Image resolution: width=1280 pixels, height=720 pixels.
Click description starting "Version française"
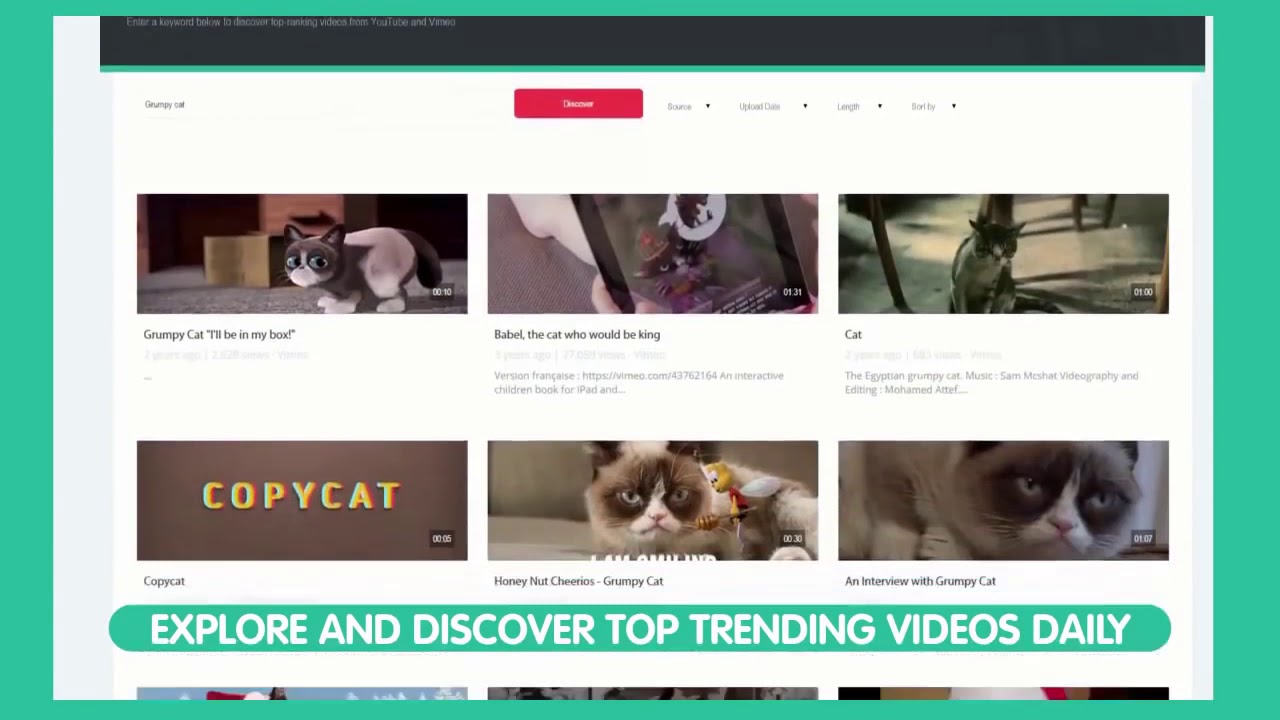pyautogui.click(x=639, y=383)
